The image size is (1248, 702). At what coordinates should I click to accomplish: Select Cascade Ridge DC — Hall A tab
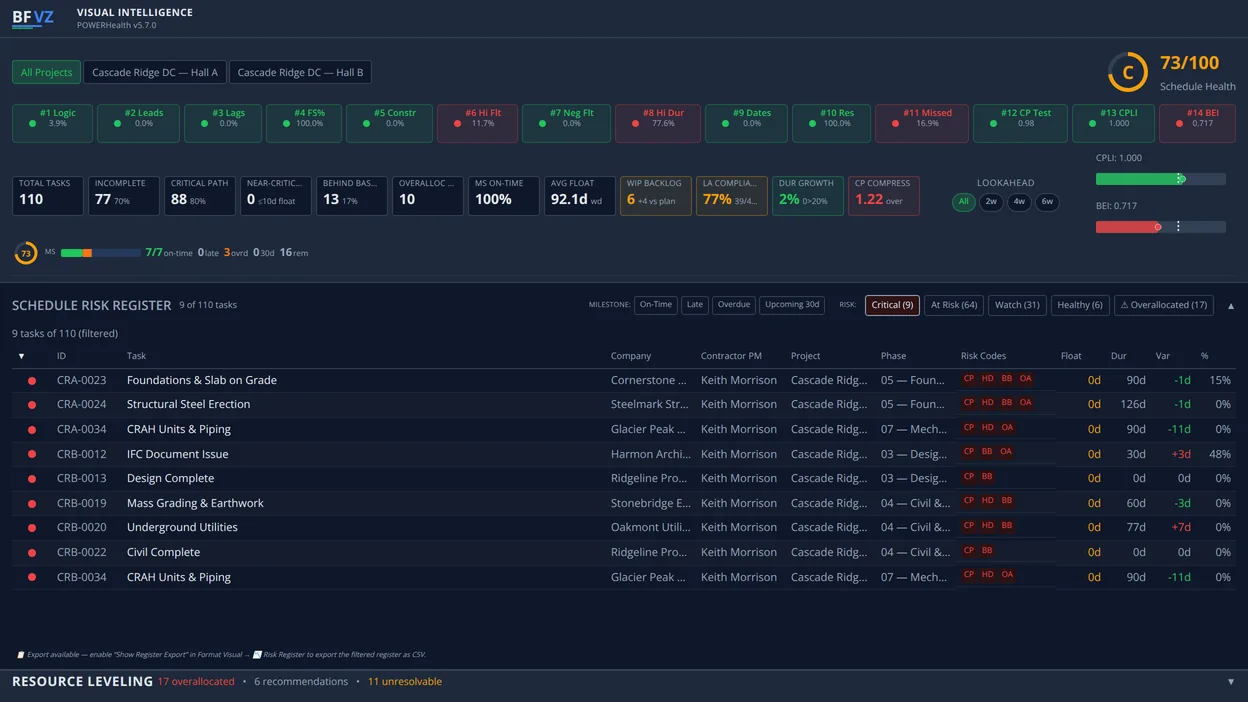[x=155, y=72]
